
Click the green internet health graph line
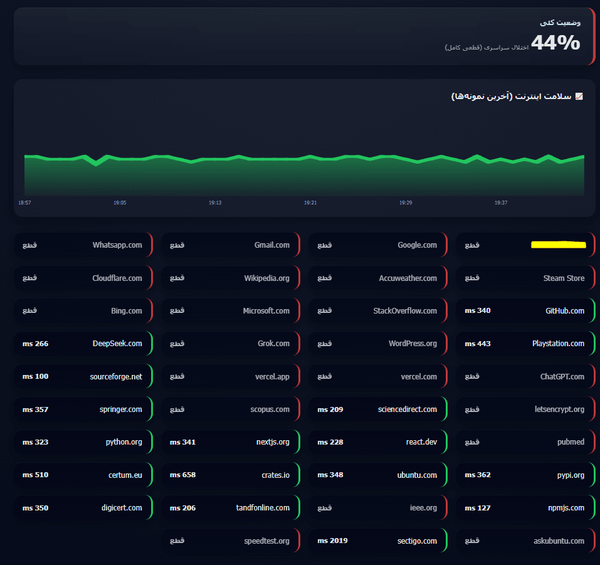click(x=304, y=158)
